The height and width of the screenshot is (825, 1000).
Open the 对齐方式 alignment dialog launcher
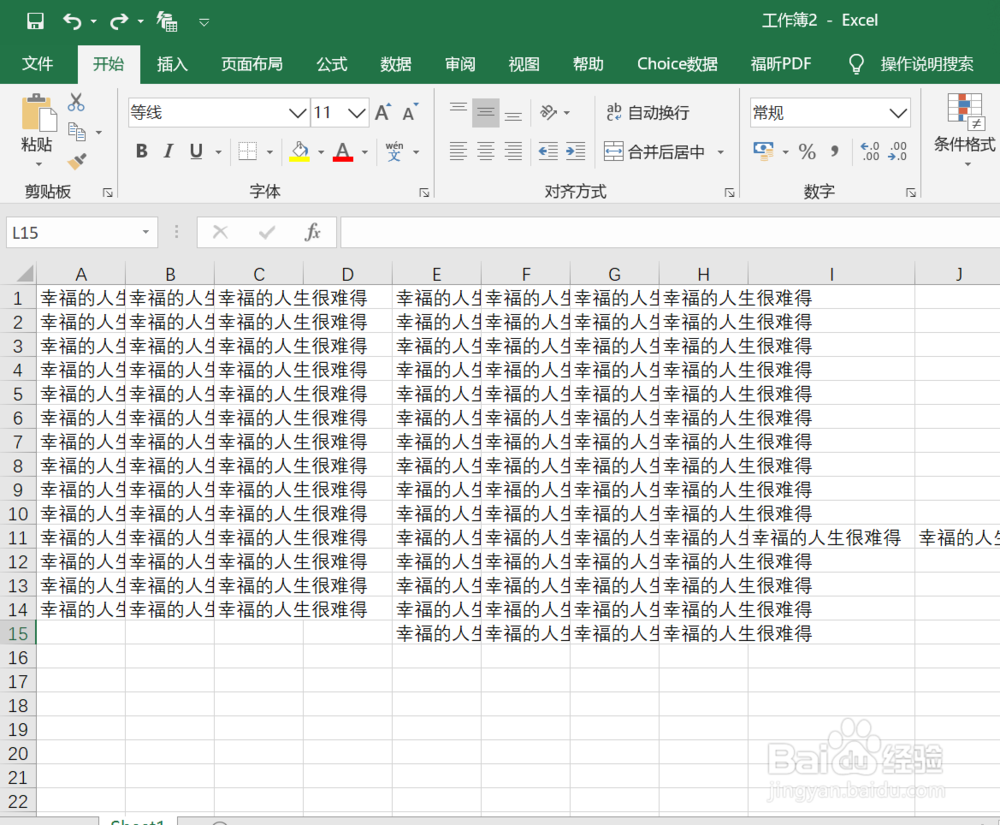(730, 193)
